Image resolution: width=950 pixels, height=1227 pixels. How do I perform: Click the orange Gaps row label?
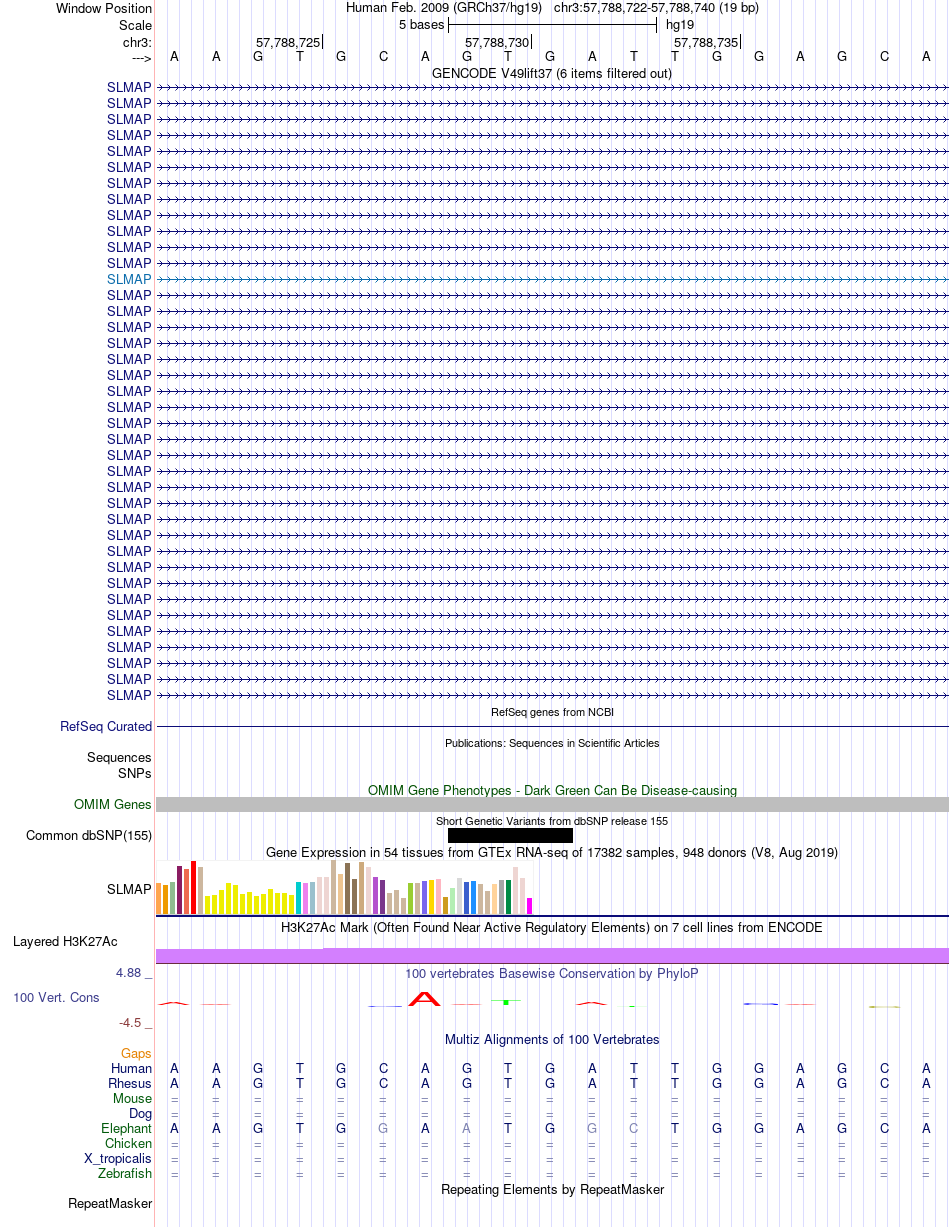(x=136, y=1054)
